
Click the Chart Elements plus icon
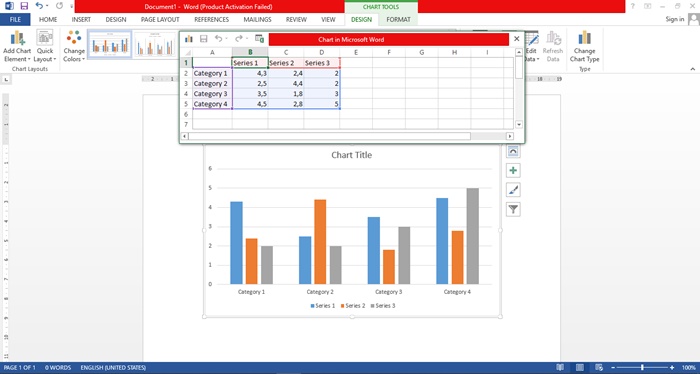coord(513,170)
